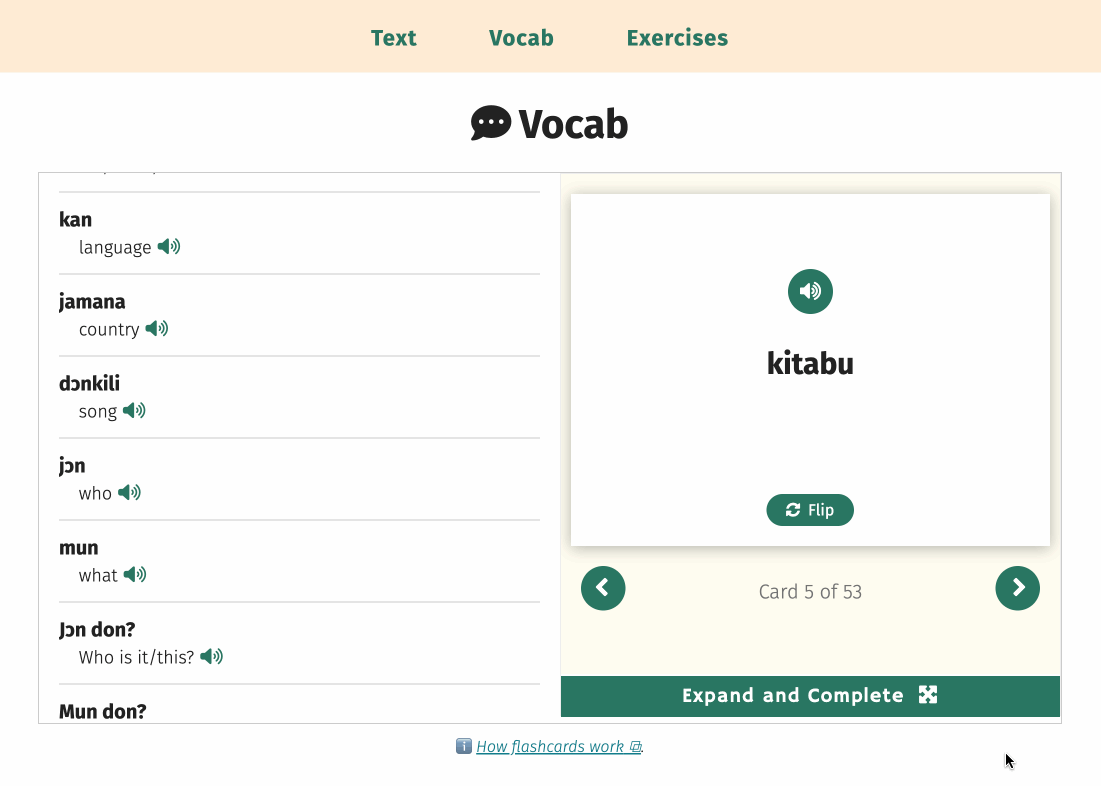Click the info icon before the flashcards link
This screenshot has width=1101, height=786.
[x=464, y=746]
